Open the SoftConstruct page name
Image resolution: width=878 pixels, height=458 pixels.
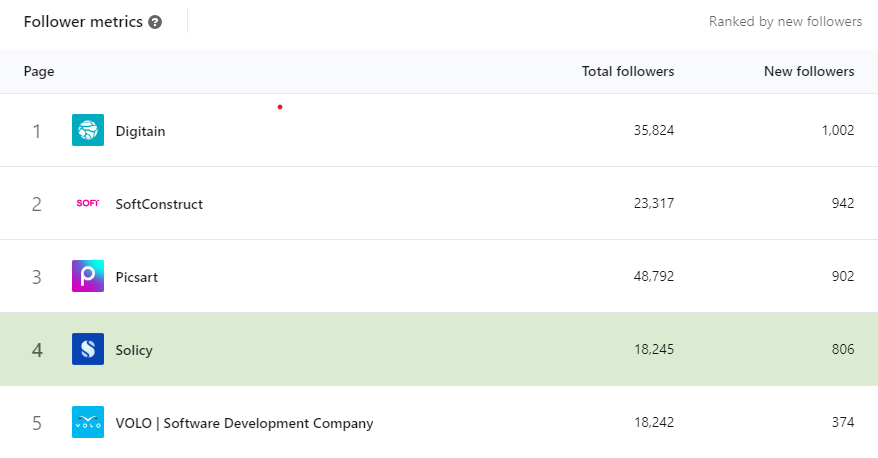coord(159,204)
